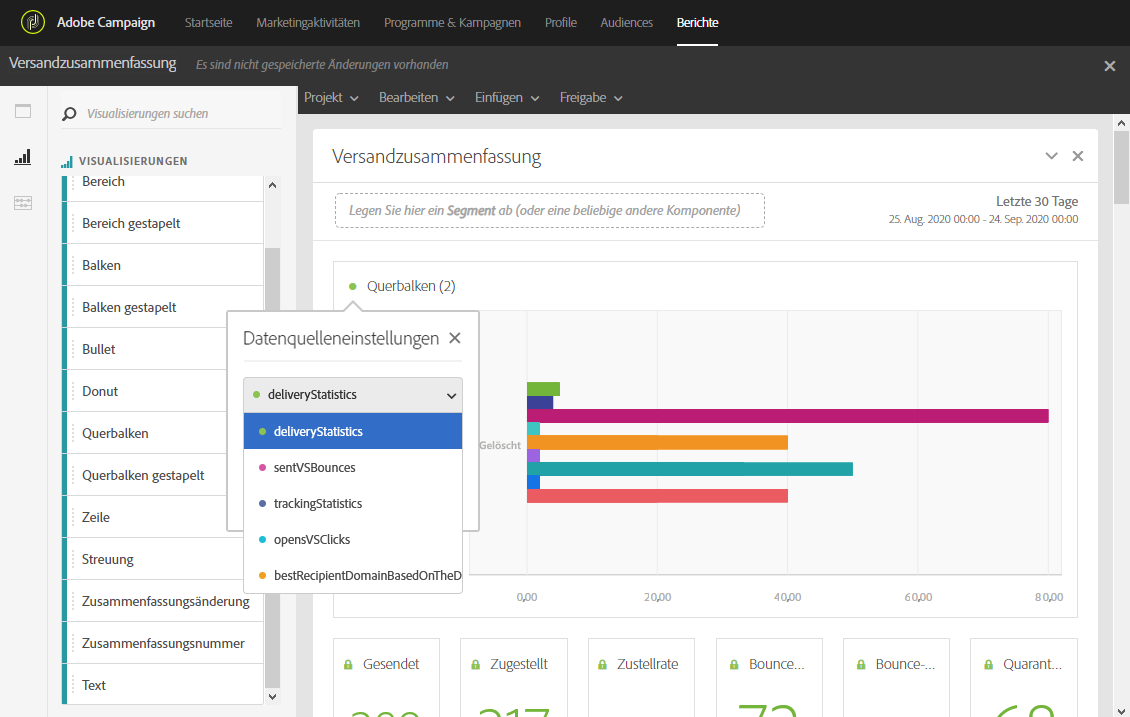The height and width of the screenshot is (717, 1130).
Task: Click green dot beside Querbalken (2) title
Action: [x=352, y=286]
